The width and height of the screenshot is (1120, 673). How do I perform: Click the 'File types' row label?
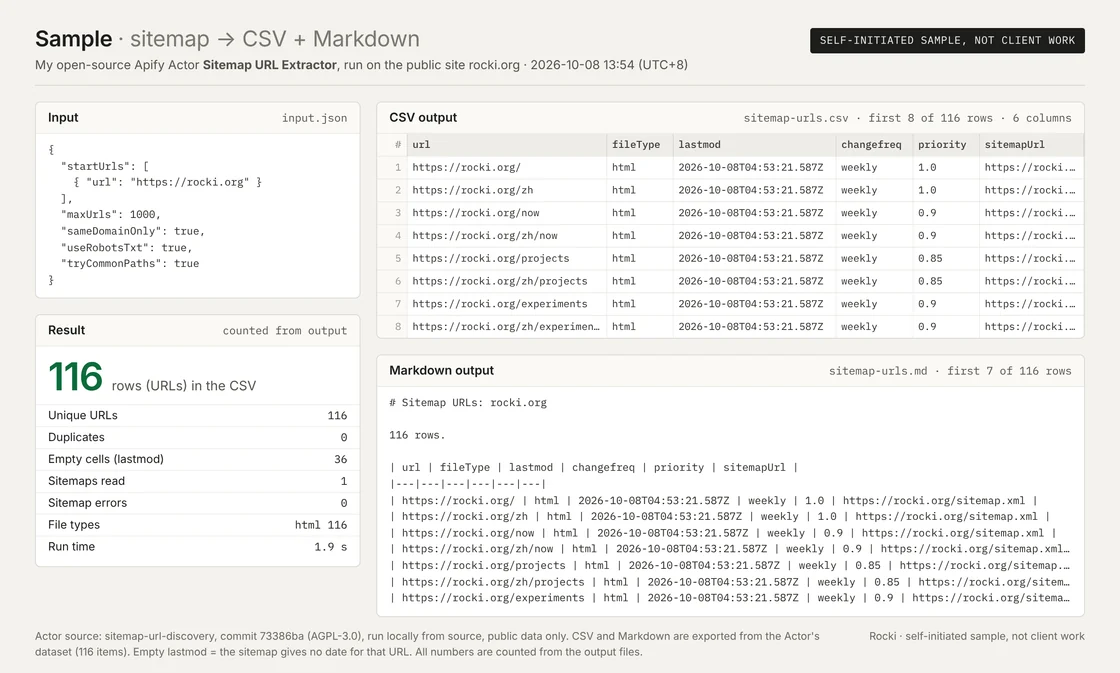tap(74, 524)
